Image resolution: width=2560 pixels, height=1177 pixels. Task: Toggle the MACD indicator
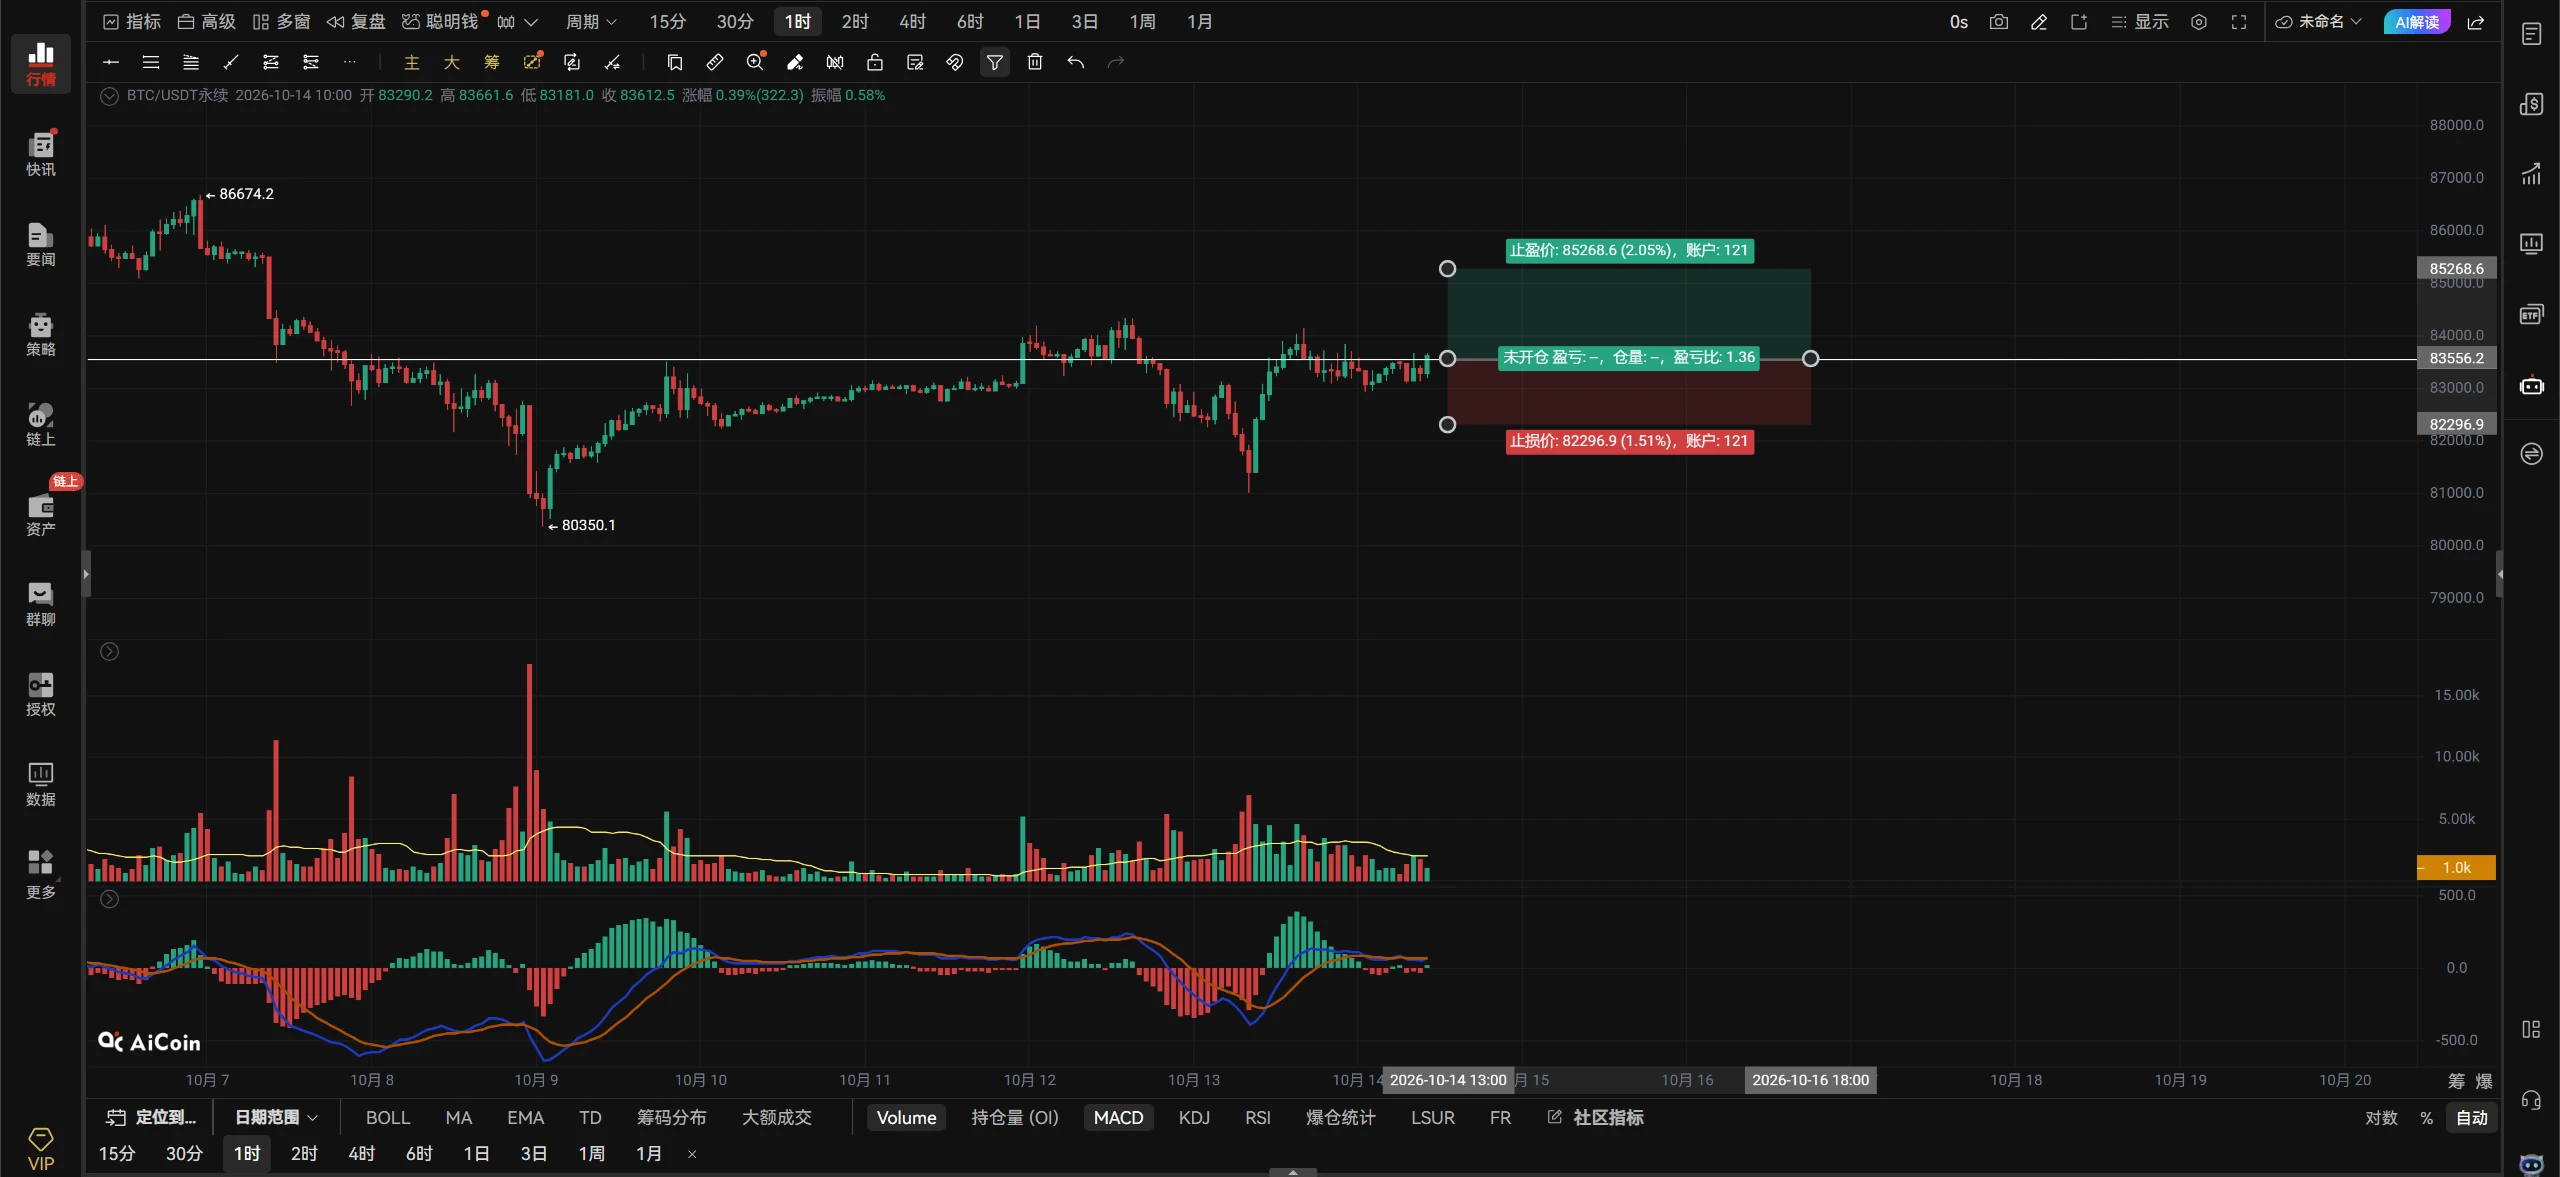1118,1117
